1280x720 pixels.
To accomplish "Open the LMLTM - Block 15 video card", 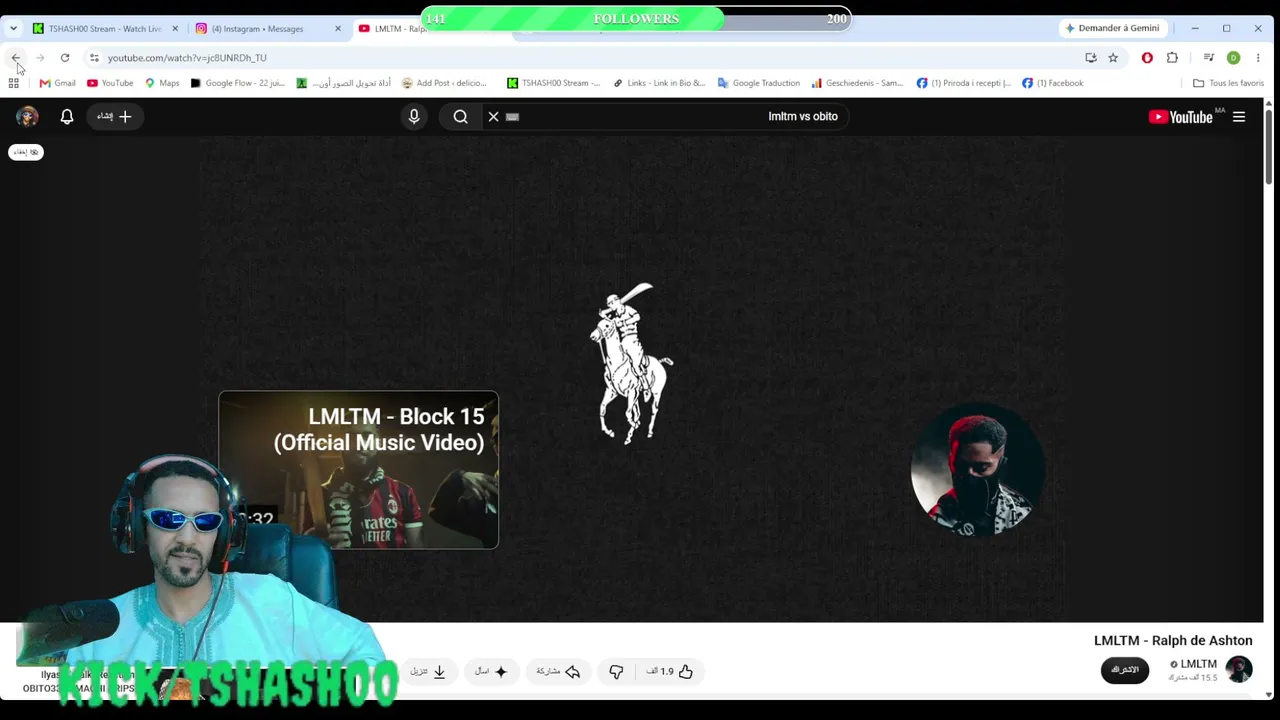I will [x=358, y=470].
